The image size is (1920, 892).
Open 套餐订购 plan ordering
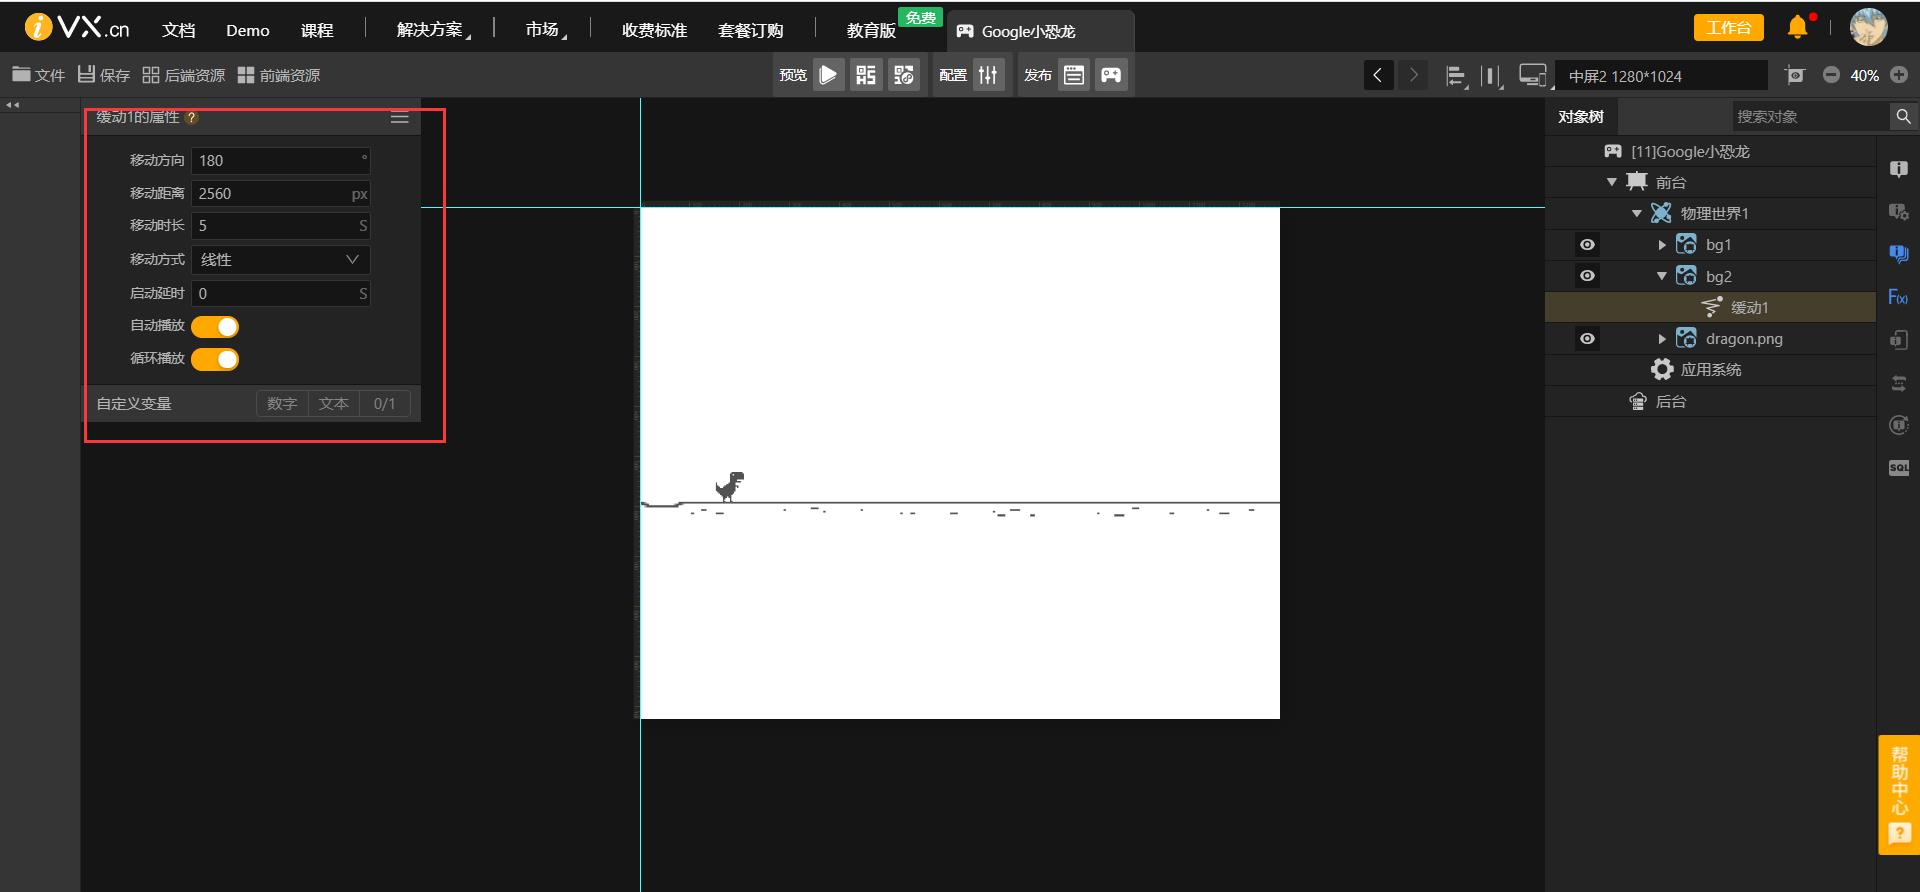point(750,30)
